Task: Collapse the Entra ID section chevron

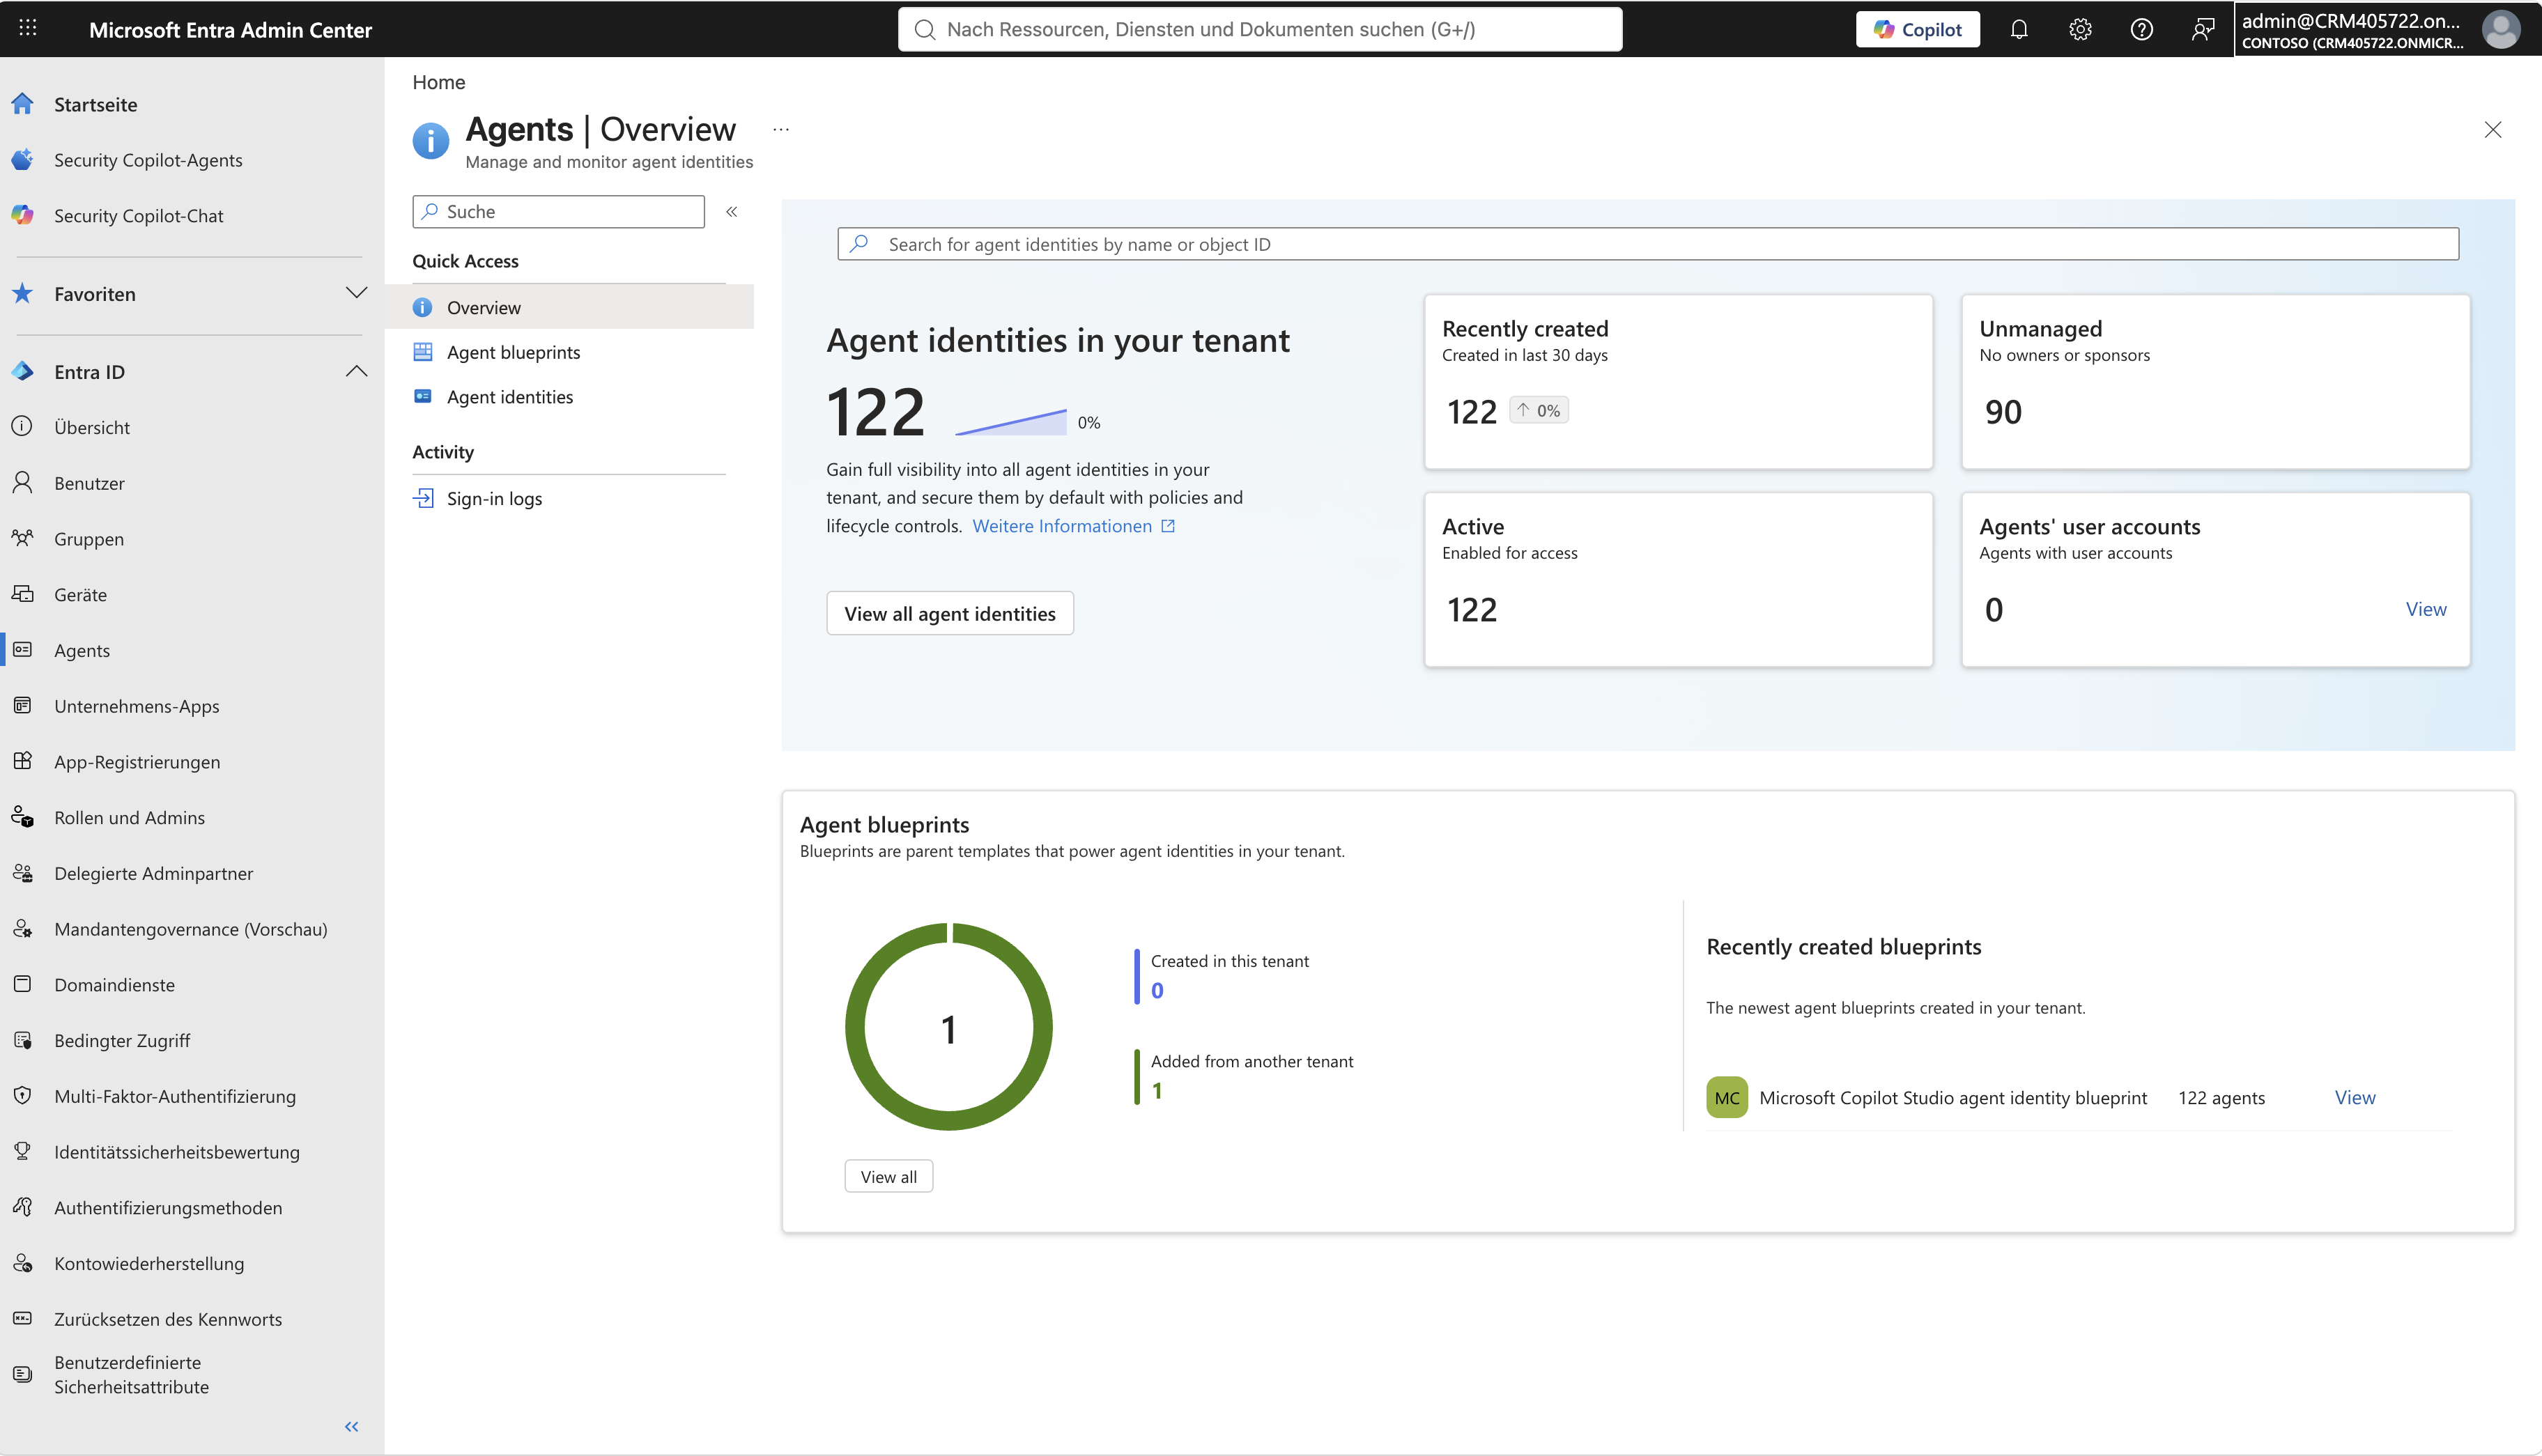Action: [x=356, y=371]
